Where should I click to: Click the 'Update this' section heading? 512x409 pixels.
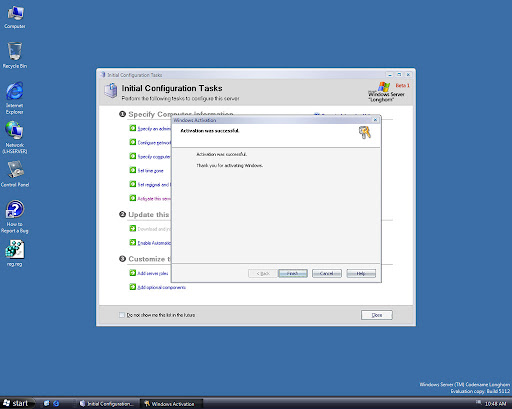(x=149, y=214)
